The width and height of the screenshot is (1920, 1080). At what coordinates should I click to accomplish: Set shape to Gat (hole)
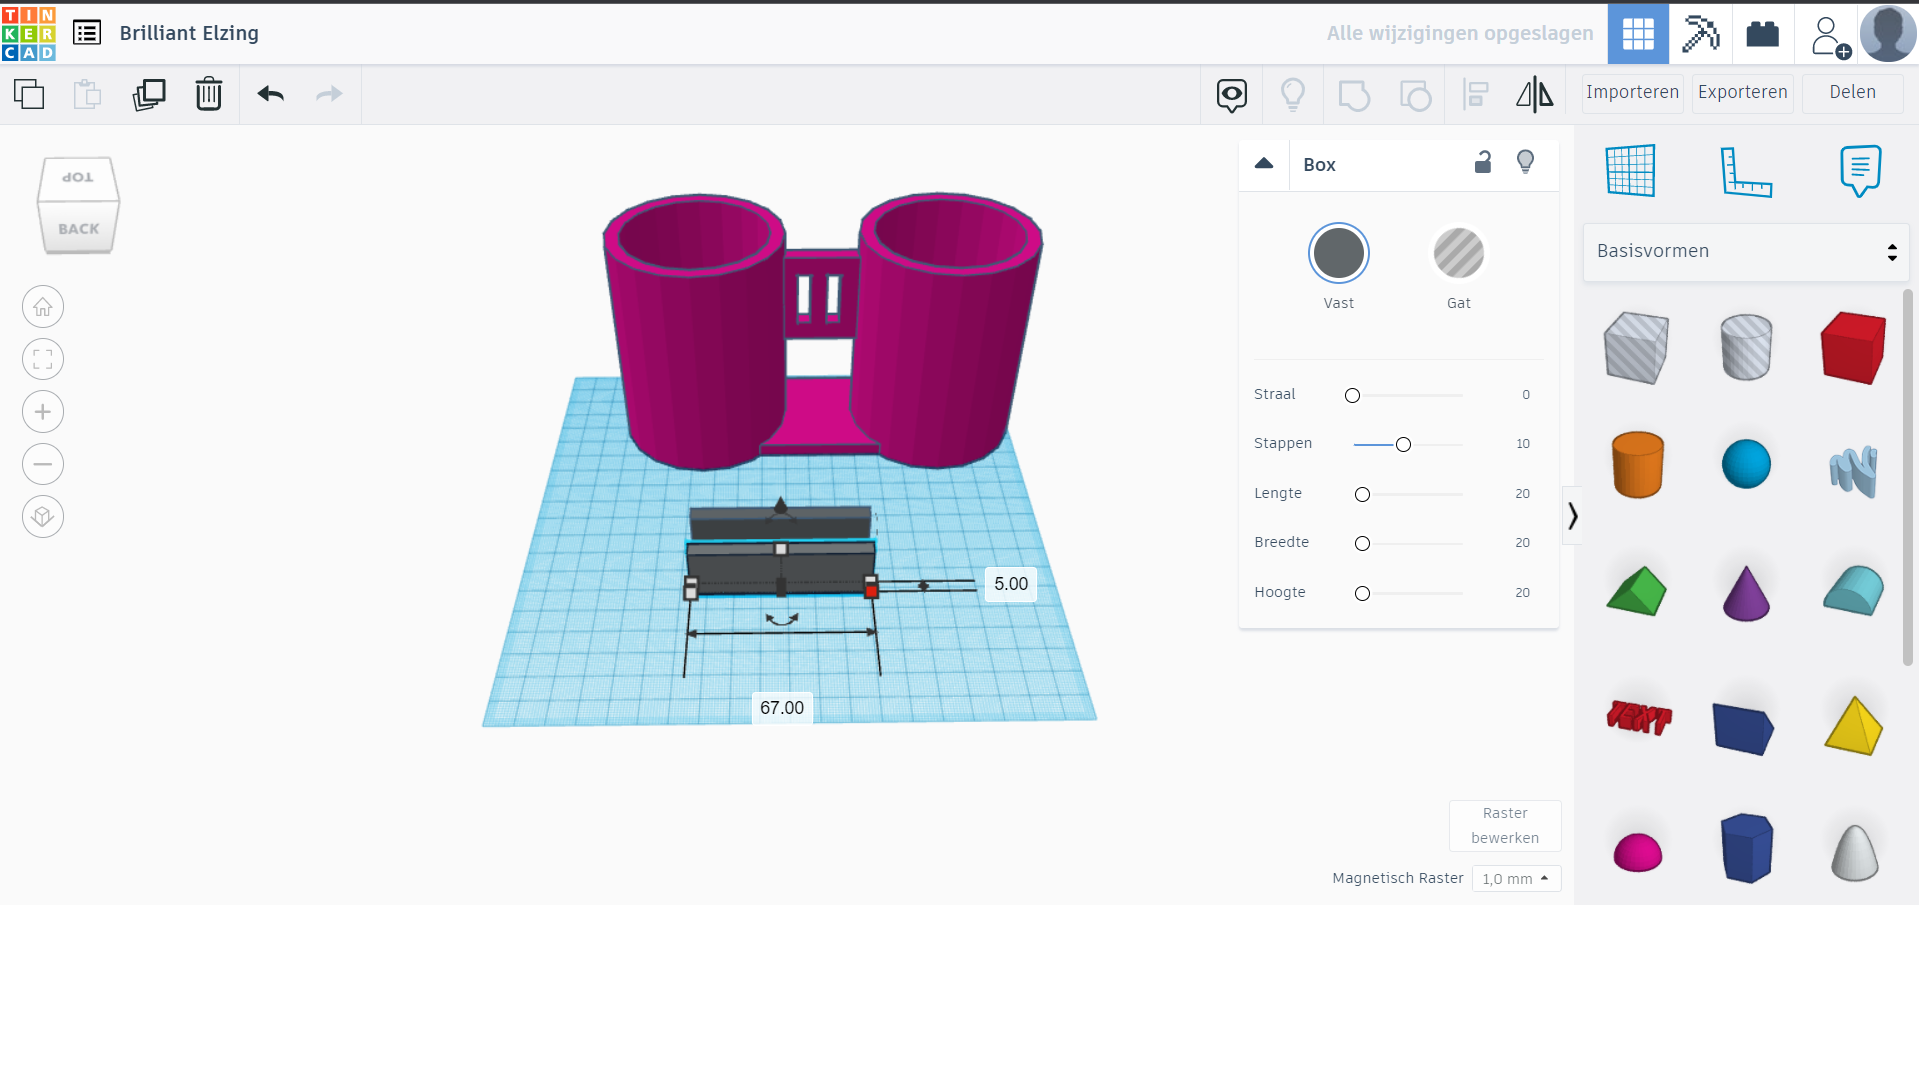click(x=1458, y=253)
